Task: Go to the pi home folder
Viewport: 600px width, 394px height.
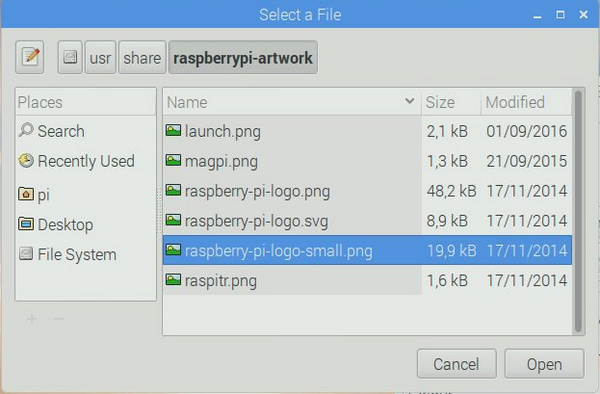Action: click(x=86, y=195)
